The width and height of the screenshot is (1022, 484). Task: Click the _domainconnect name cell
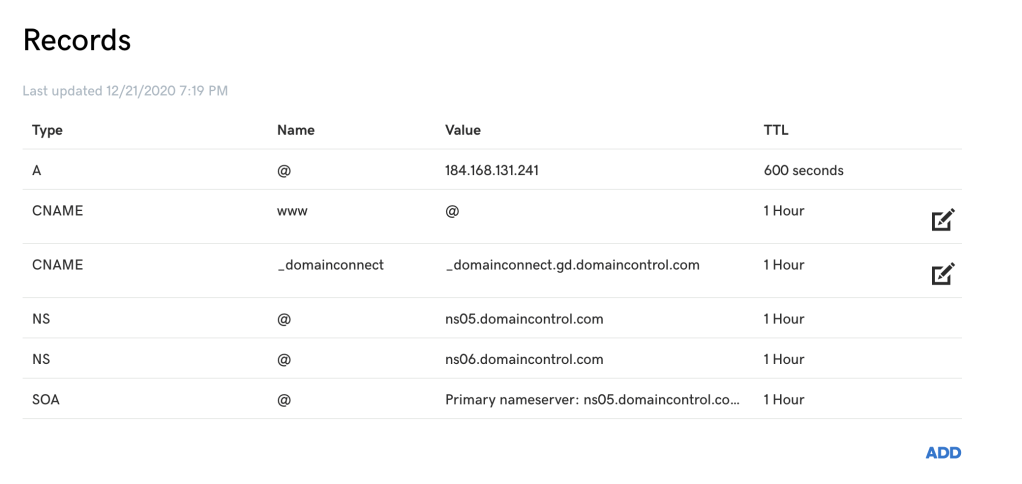coord(330,265)
